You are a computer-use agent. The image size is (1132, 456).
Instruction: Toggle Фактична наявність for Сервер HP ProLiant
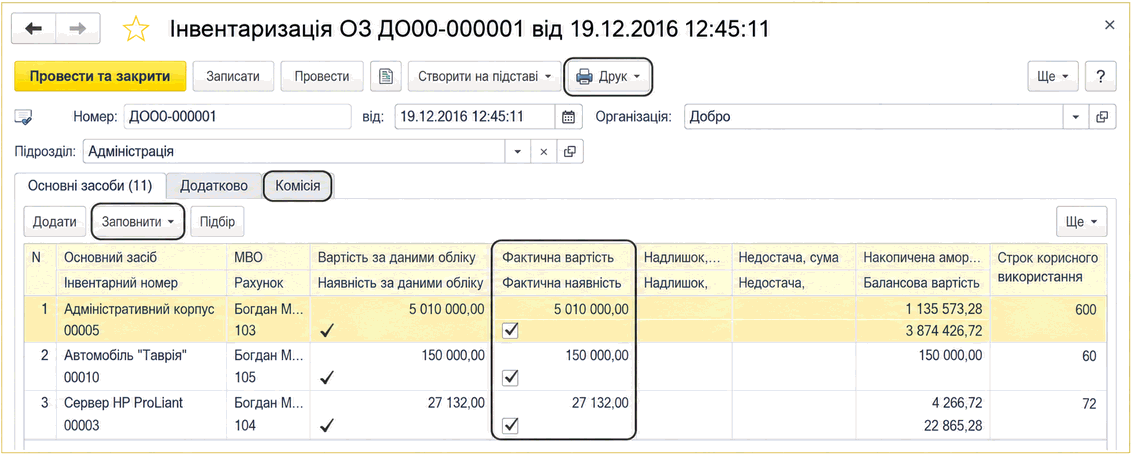(x=510, y=425)
